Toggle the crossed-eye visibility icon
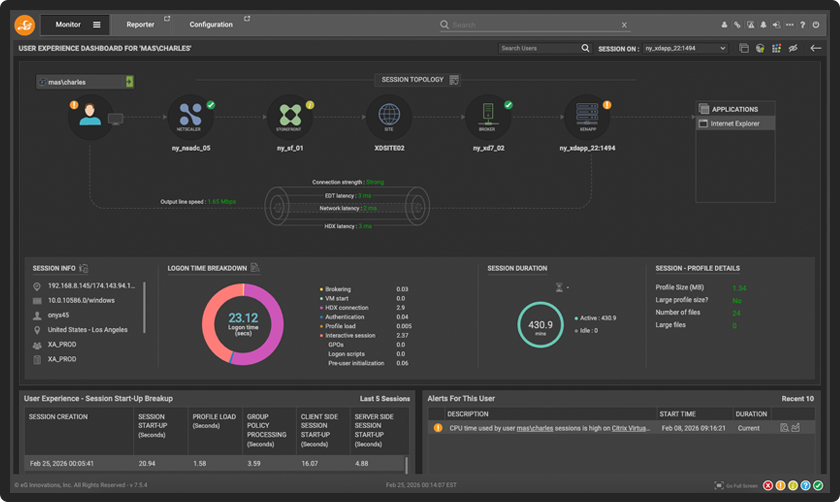The height and width of the screenshot is (502, 840). click(x=793, y=48)
